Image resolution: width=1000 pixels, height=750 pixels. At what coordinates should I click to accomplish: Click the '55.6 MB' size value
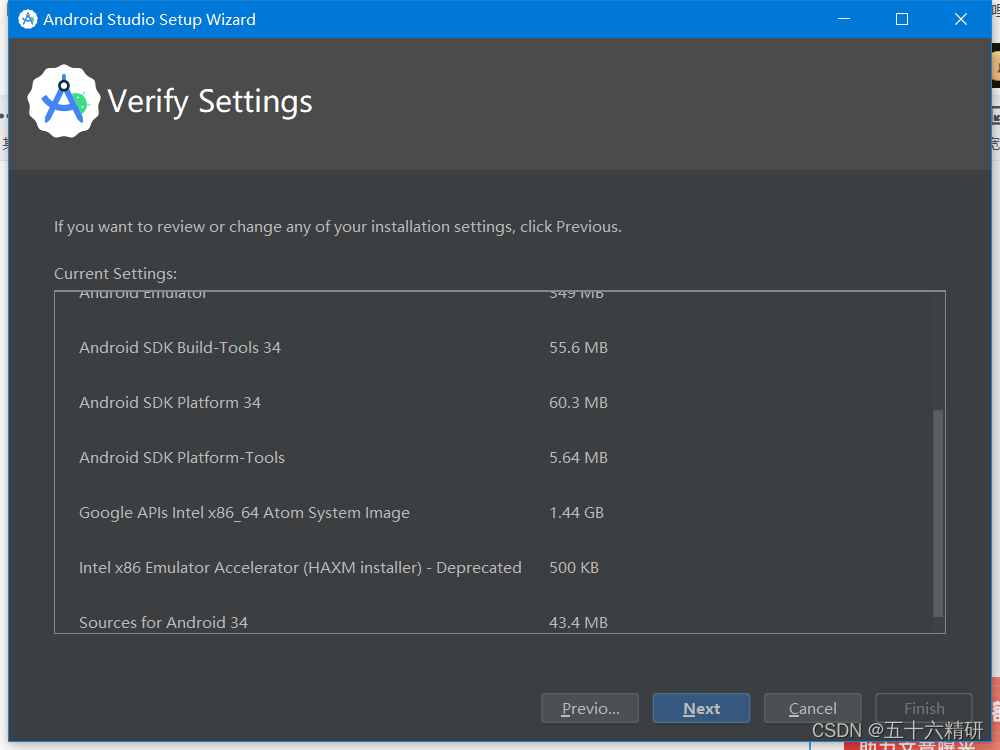[x=578, y=348]
